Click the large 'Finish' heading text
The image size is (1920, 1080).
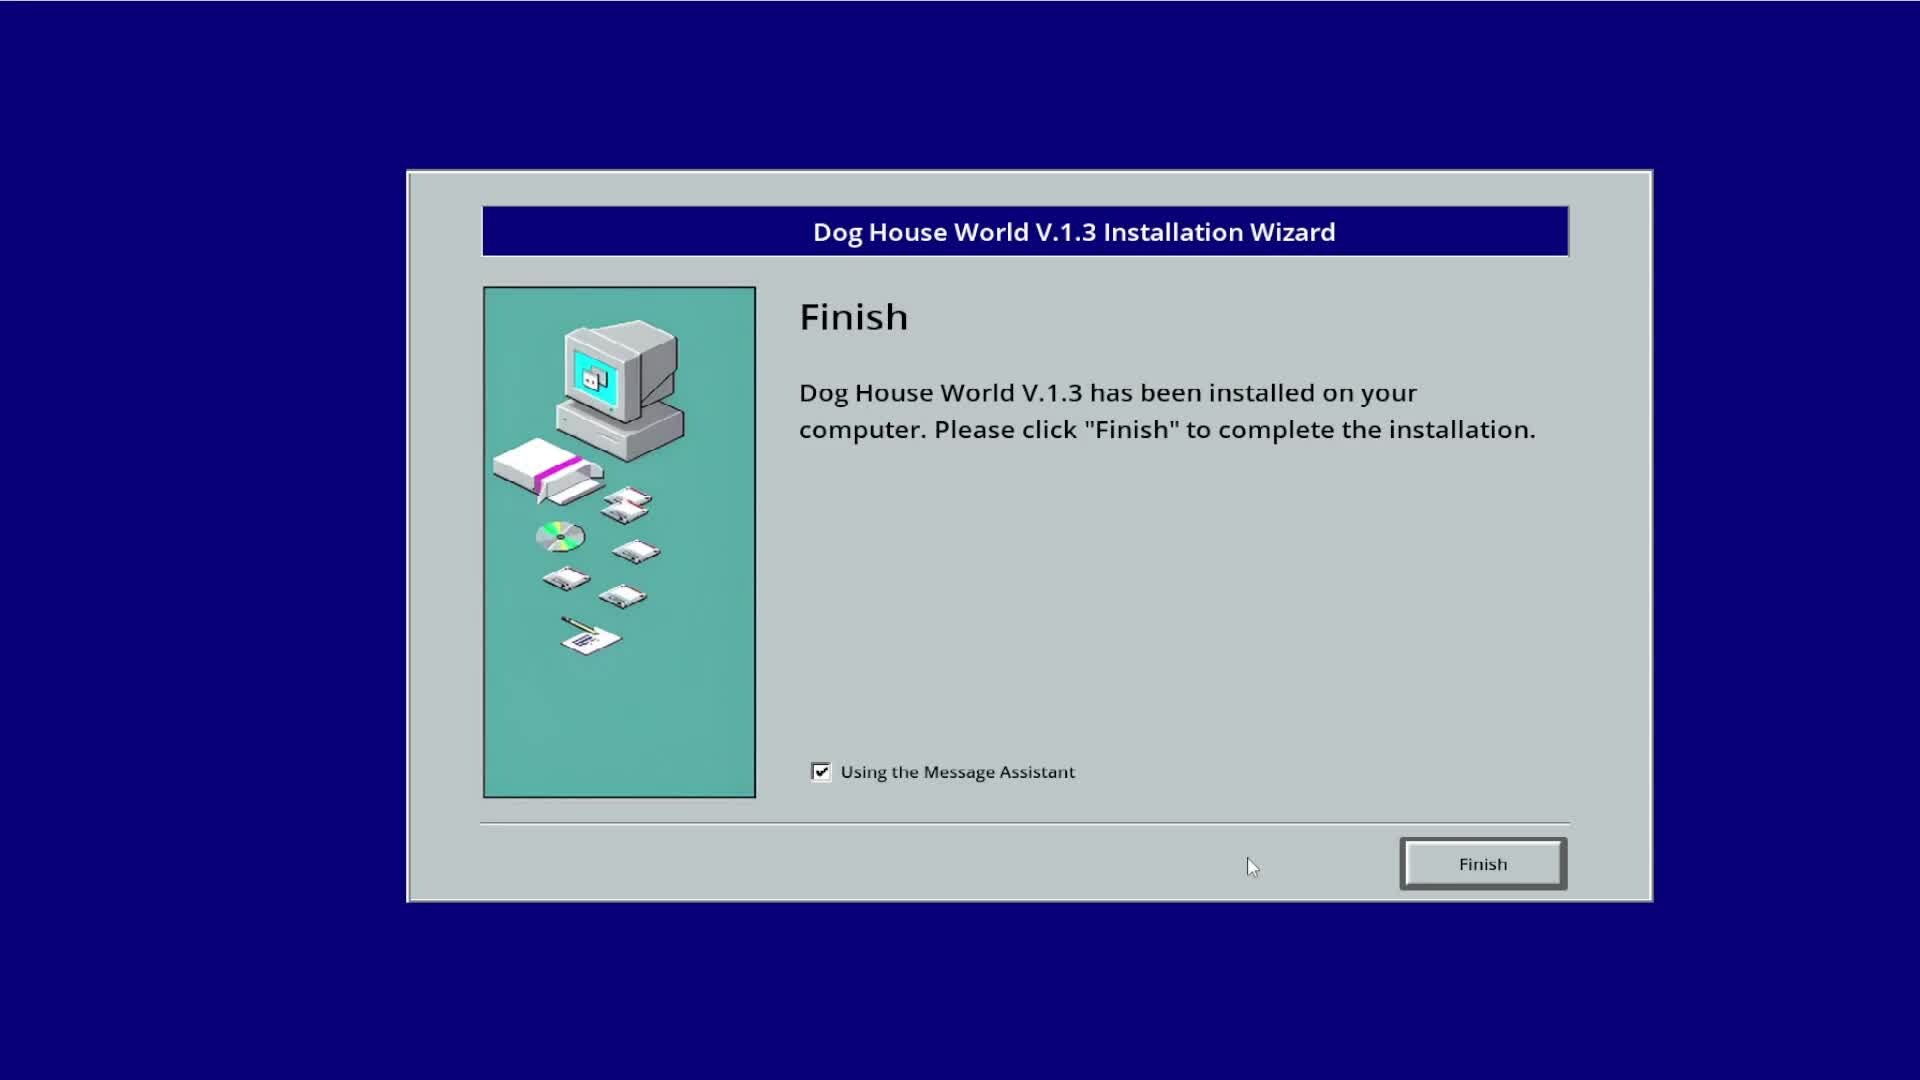[x=853, y=317]
